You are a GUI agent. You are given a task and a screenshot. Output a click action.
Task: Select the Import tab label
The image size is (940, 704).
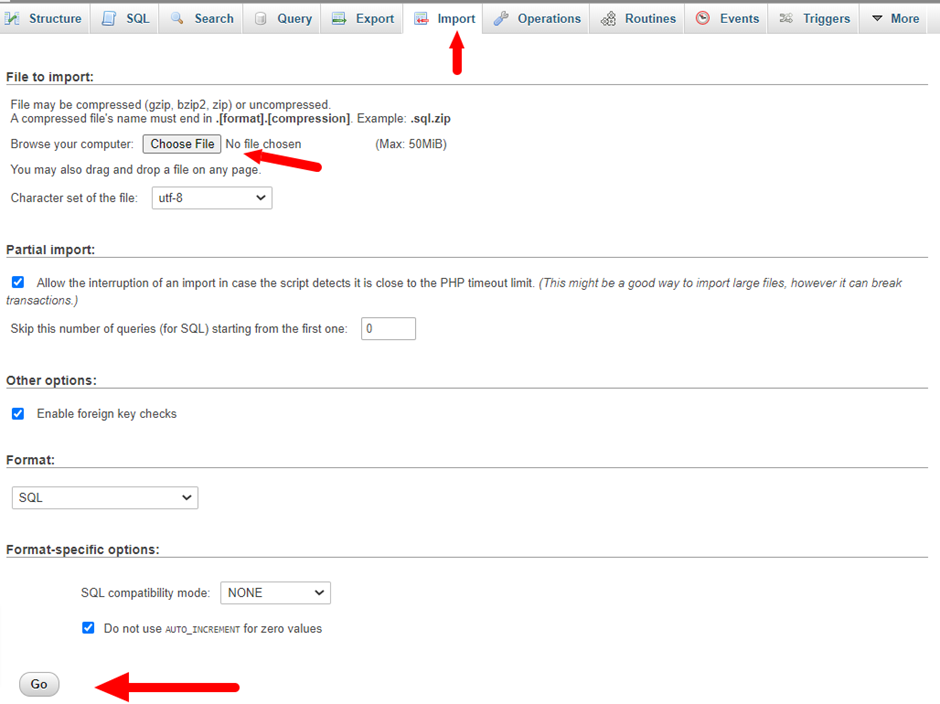tap(456, 19)
